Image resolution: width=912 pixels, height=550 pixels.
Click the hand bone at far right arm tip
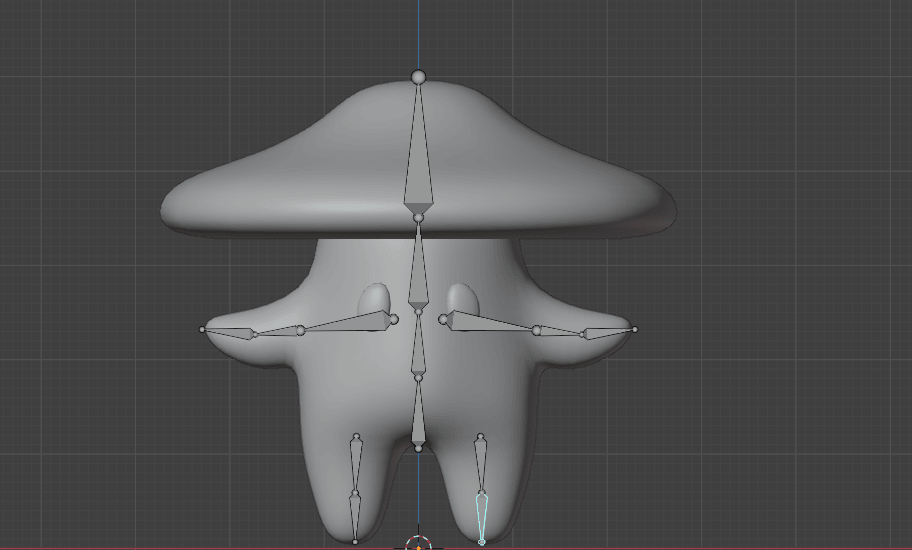tap(610, 331)
